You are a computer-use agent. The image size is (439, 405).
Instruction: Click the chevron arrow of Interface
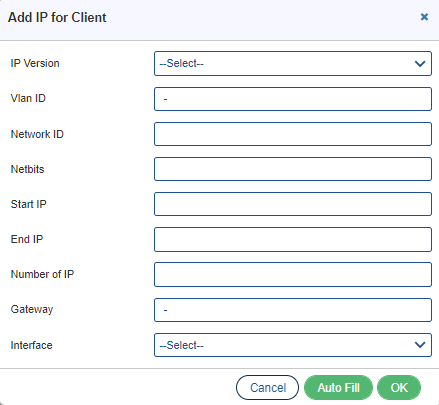pos(420,345)
